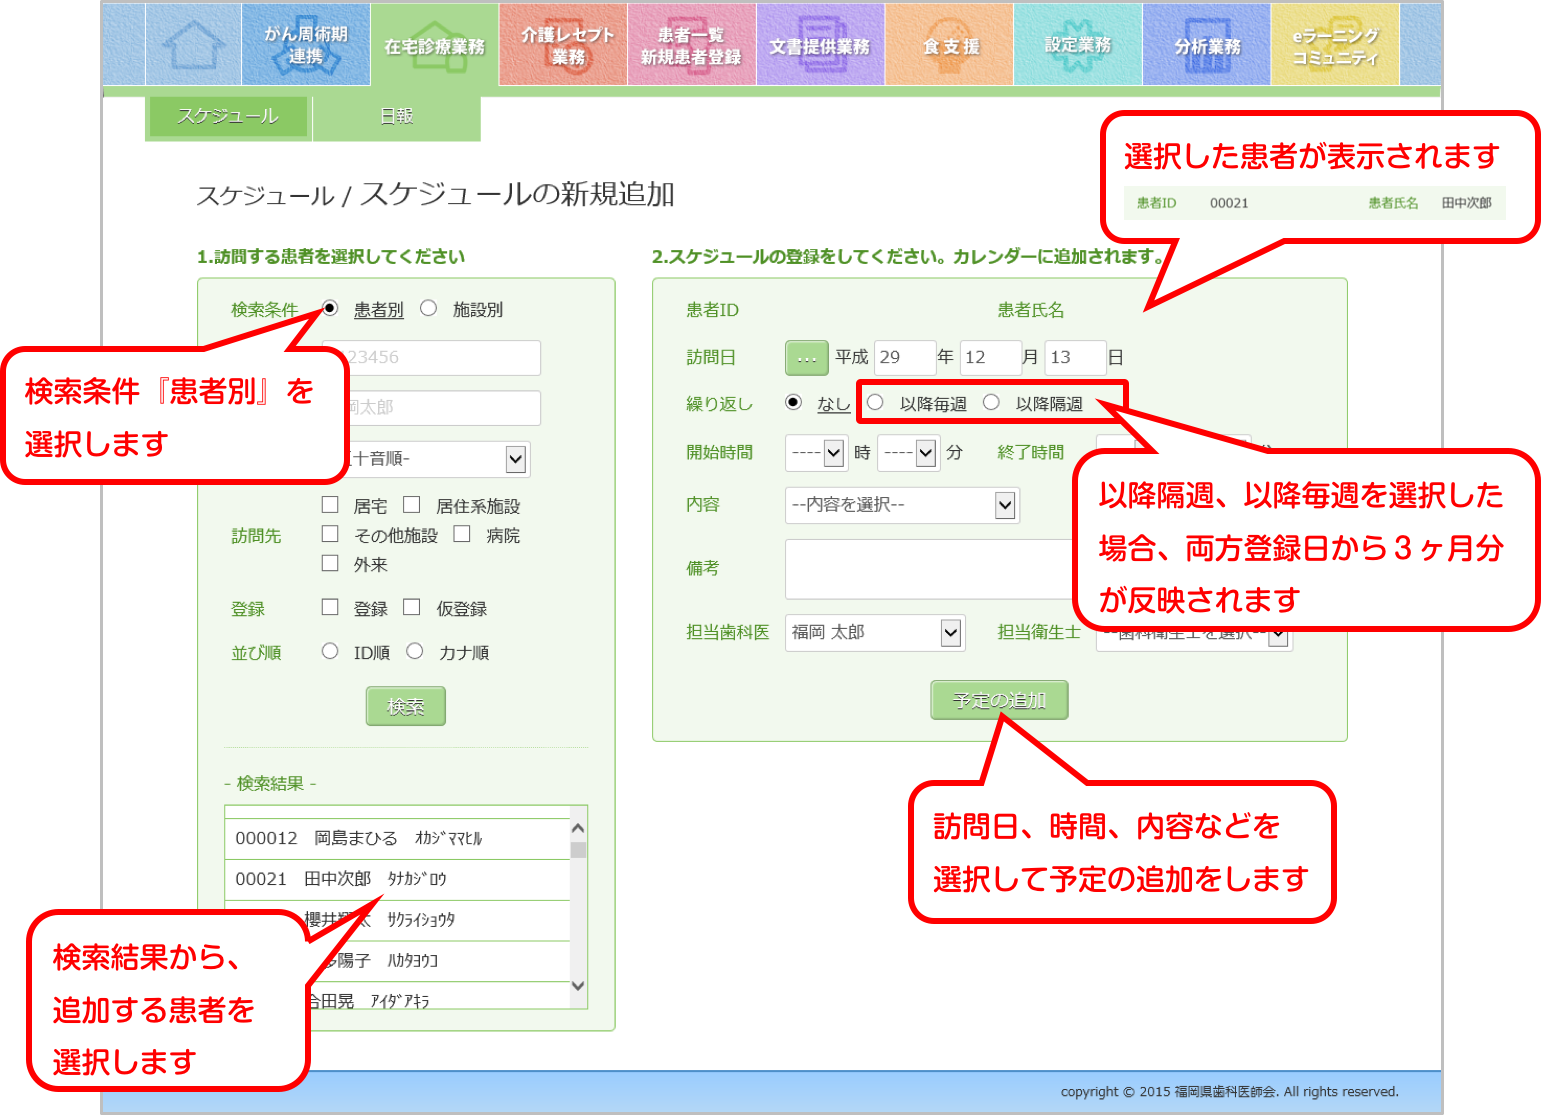1541x1115 pixels.
Task: Open the start hour dropdown
Action: click(x=816, y=453)
